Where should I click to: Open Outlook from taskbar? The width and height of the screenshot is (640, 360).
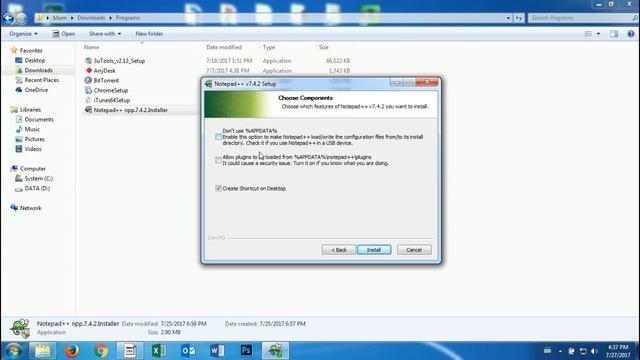[188, 351]
